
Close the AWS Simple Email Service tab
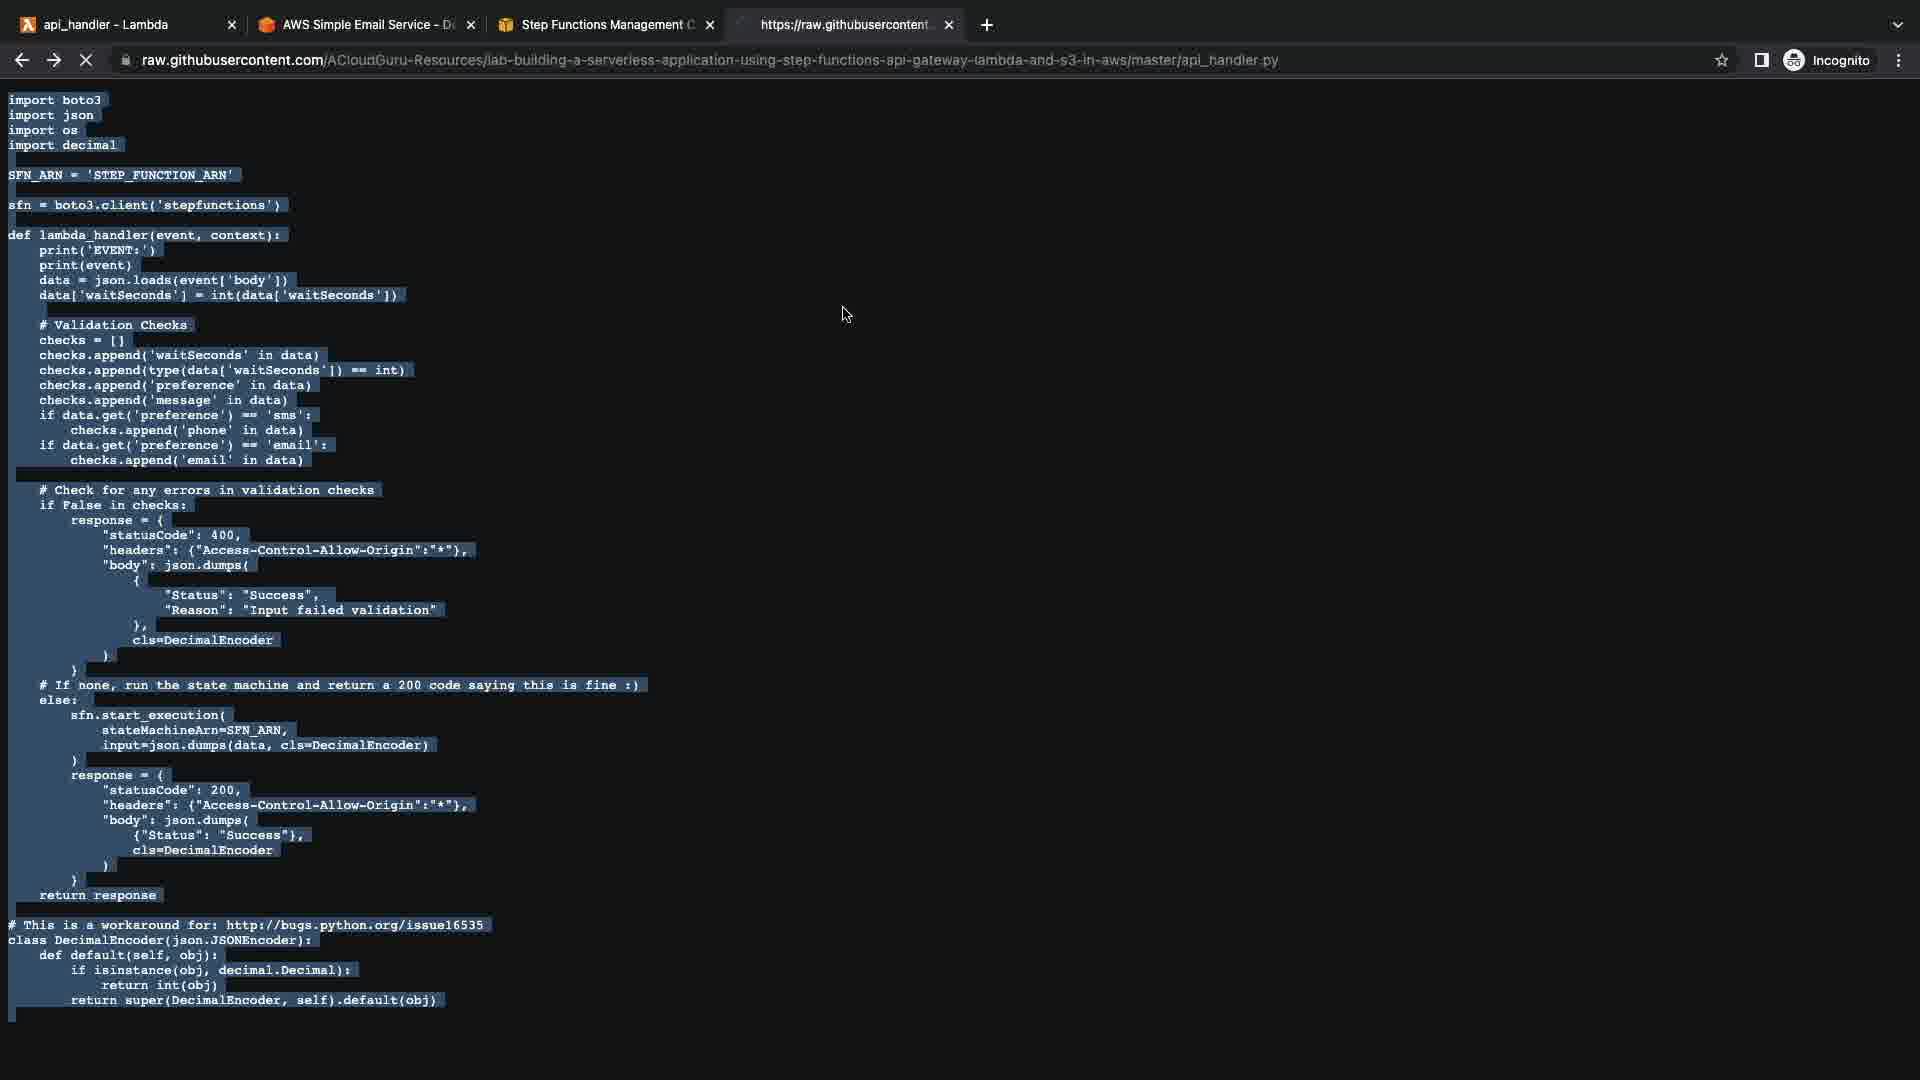[x=471, y=25]
